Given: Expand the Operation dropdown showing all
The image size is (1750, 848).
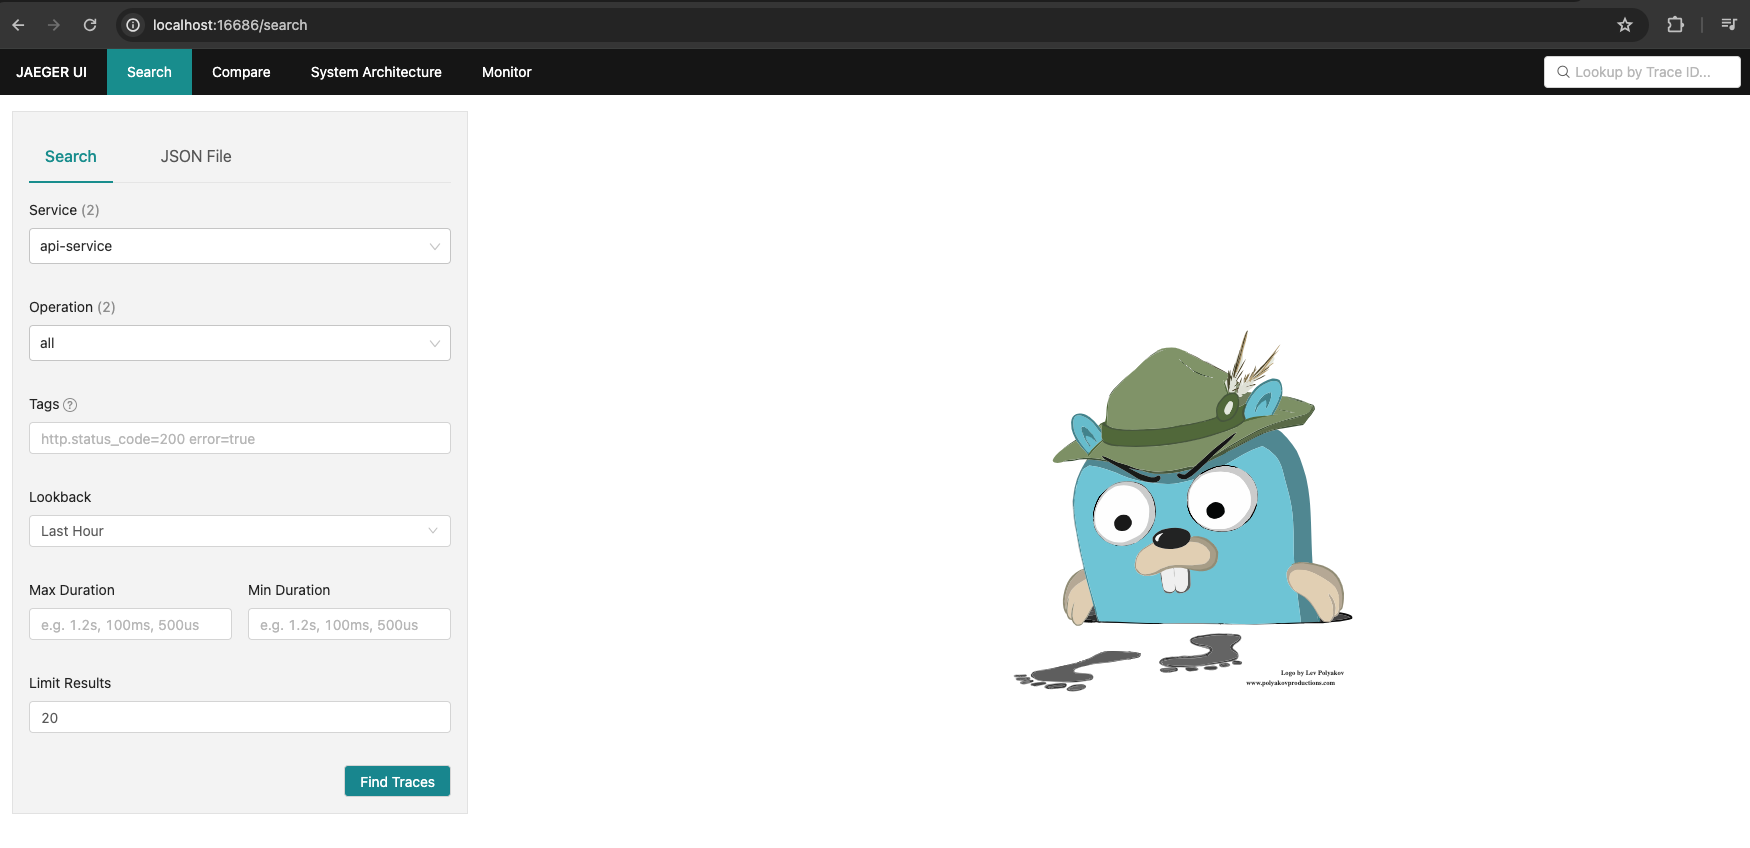Looking at the screenshot, I should click(x=240, y=343).
